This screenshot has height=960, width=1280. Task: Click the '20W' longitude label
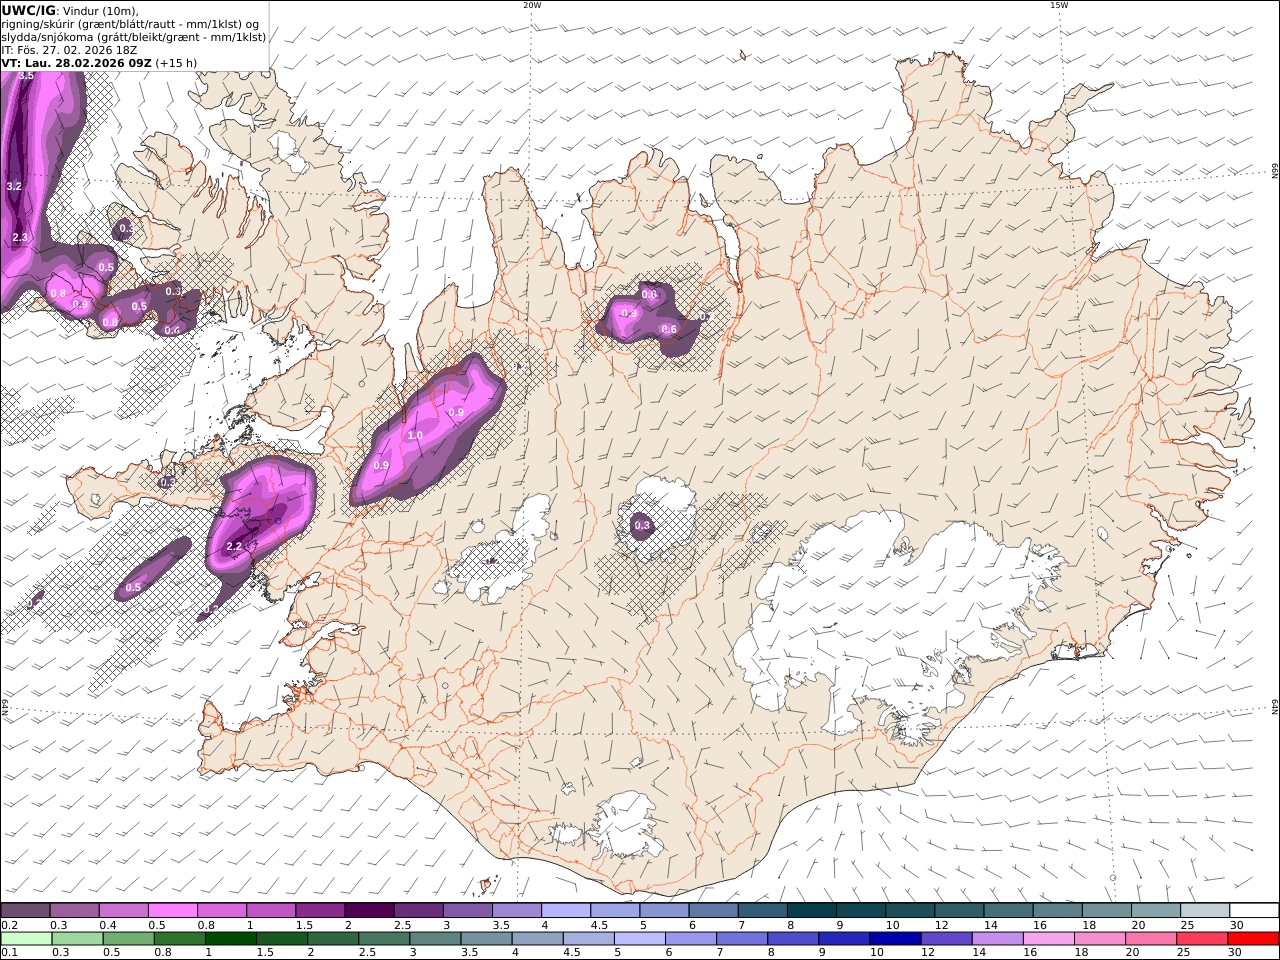532,5
